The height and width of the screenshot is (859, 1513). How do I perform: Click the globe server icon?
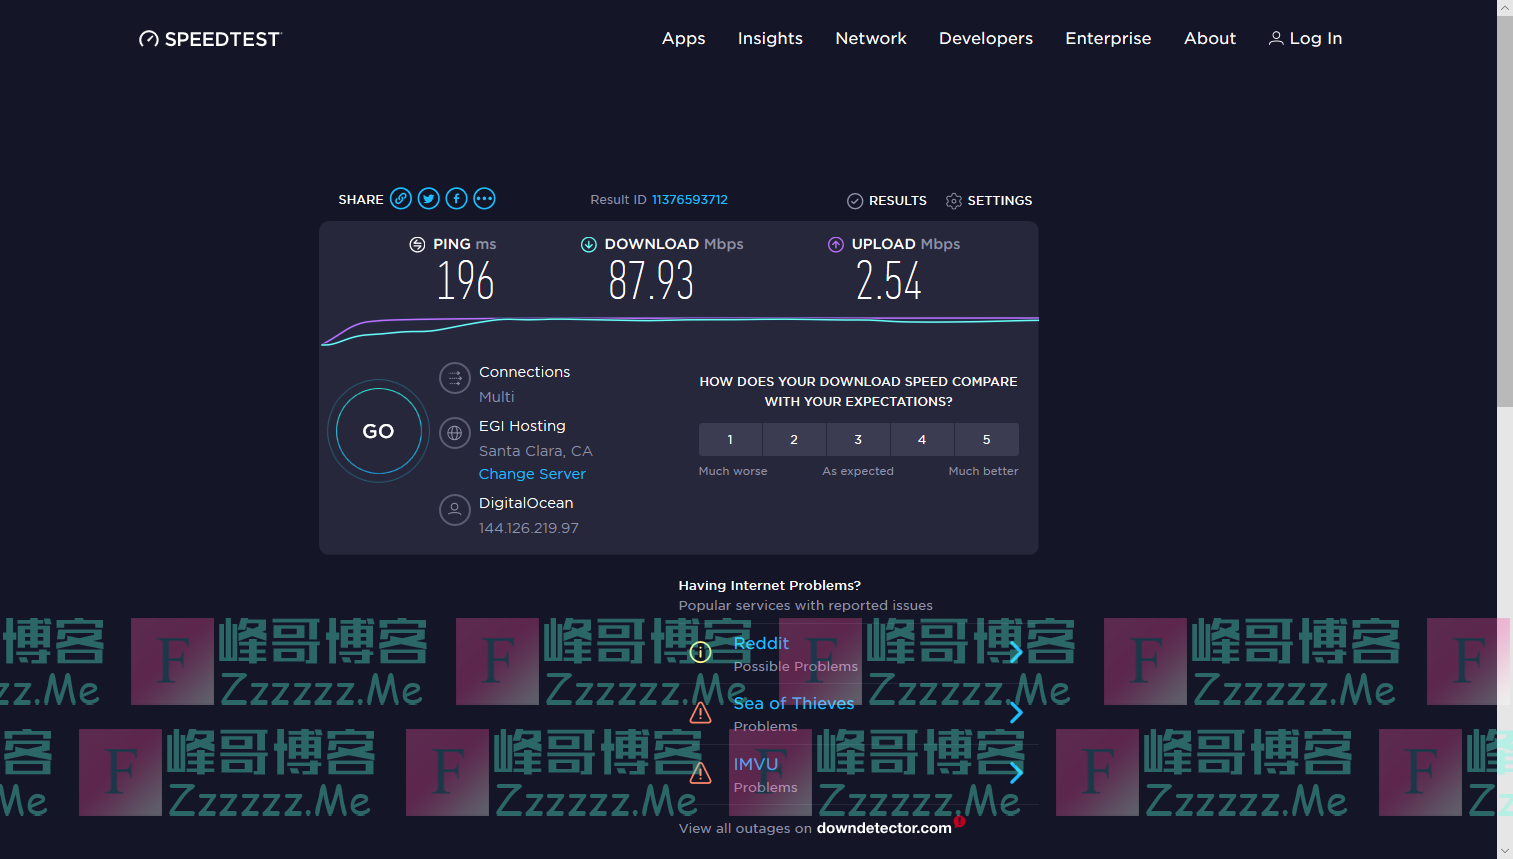[454, 433]
